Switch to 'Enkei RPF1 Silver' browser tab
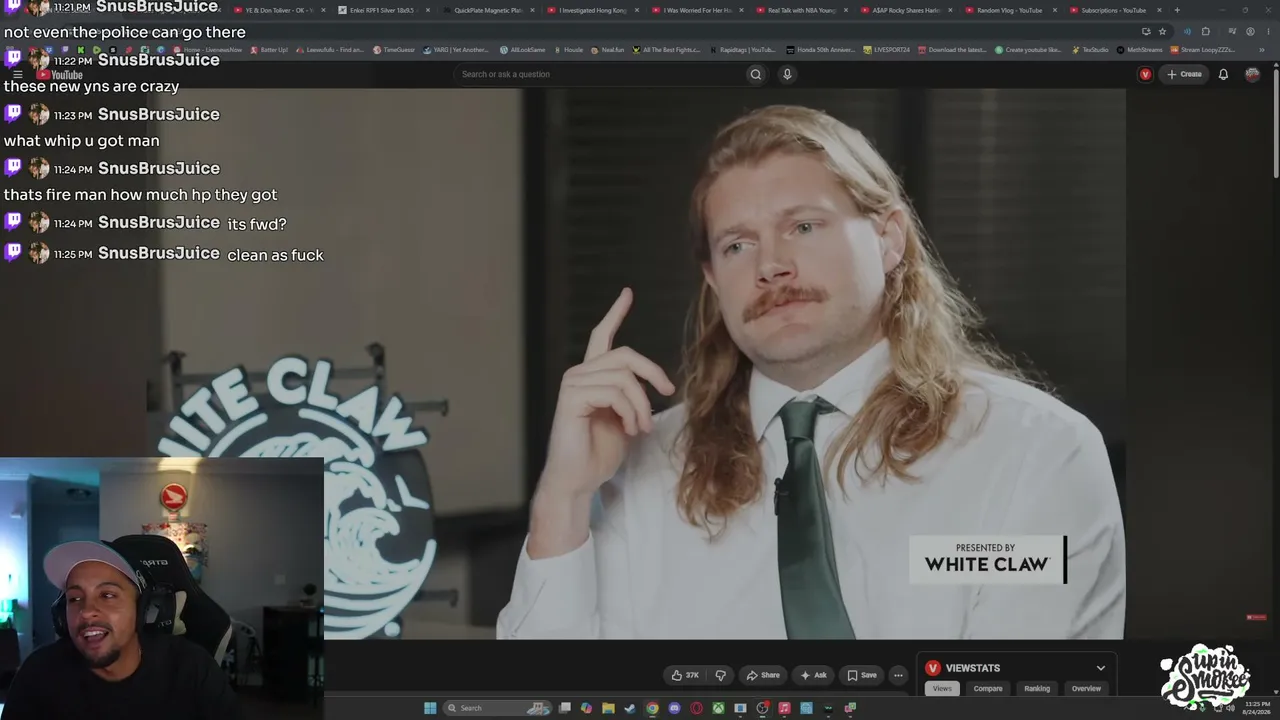The image size is (1280, 720). click(383, 10)
